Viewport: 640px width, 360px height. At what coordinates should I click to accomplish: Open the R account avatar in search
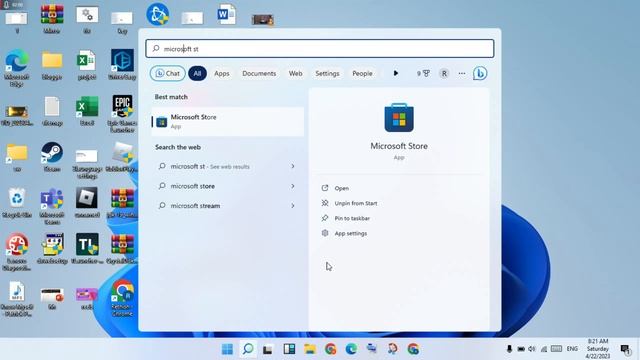click(x=444, y=73)
